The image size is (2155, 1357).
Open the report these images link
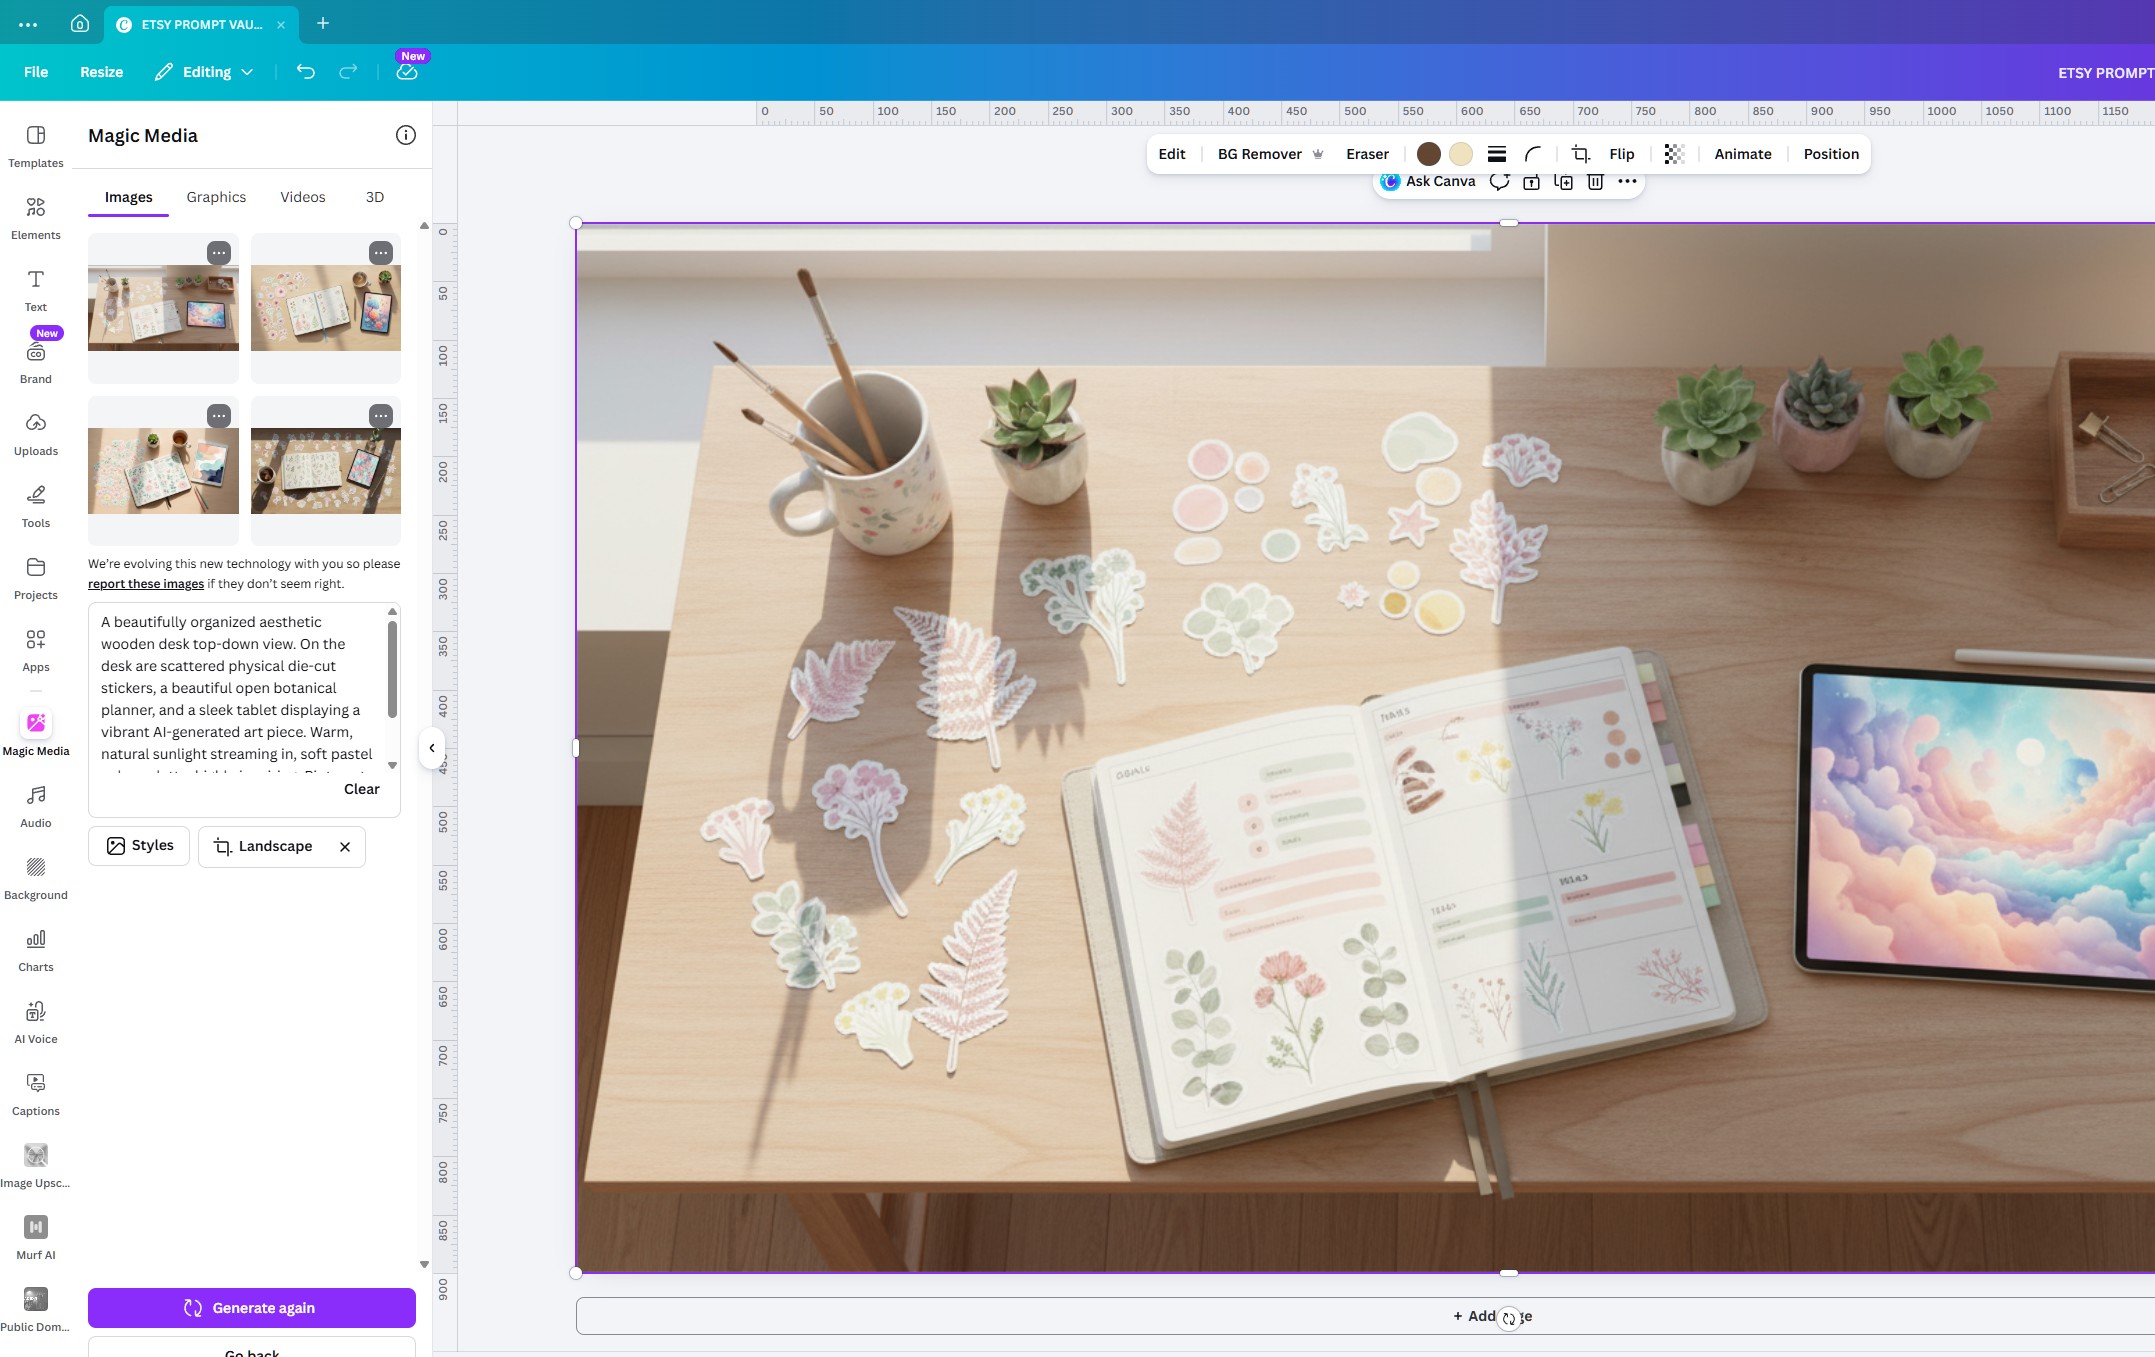pyautogui.click(x=146, y=583)
